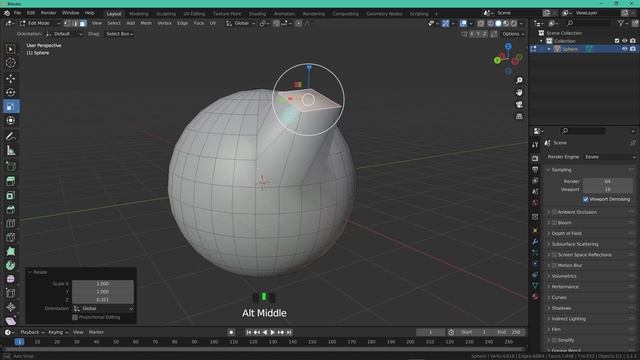Select the Transform tool

click(11, 121)
